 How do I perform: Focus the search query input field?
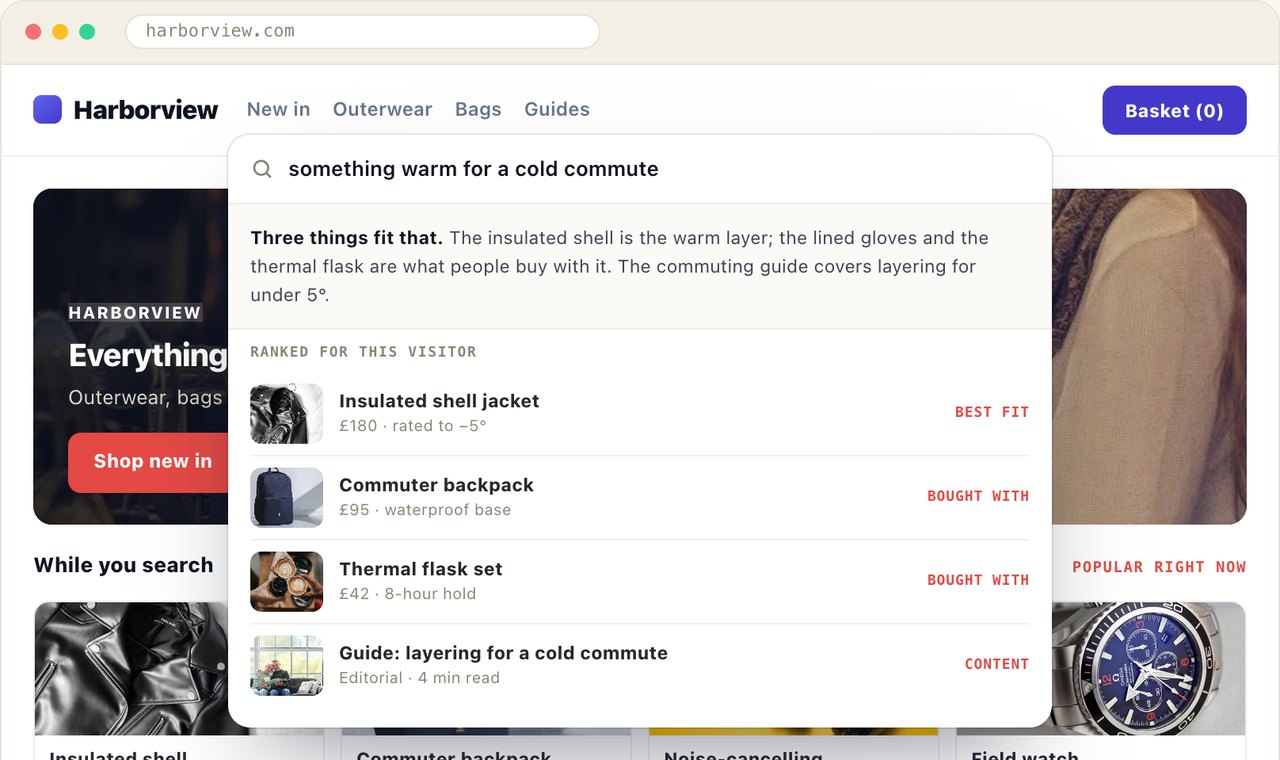(640, 169)
